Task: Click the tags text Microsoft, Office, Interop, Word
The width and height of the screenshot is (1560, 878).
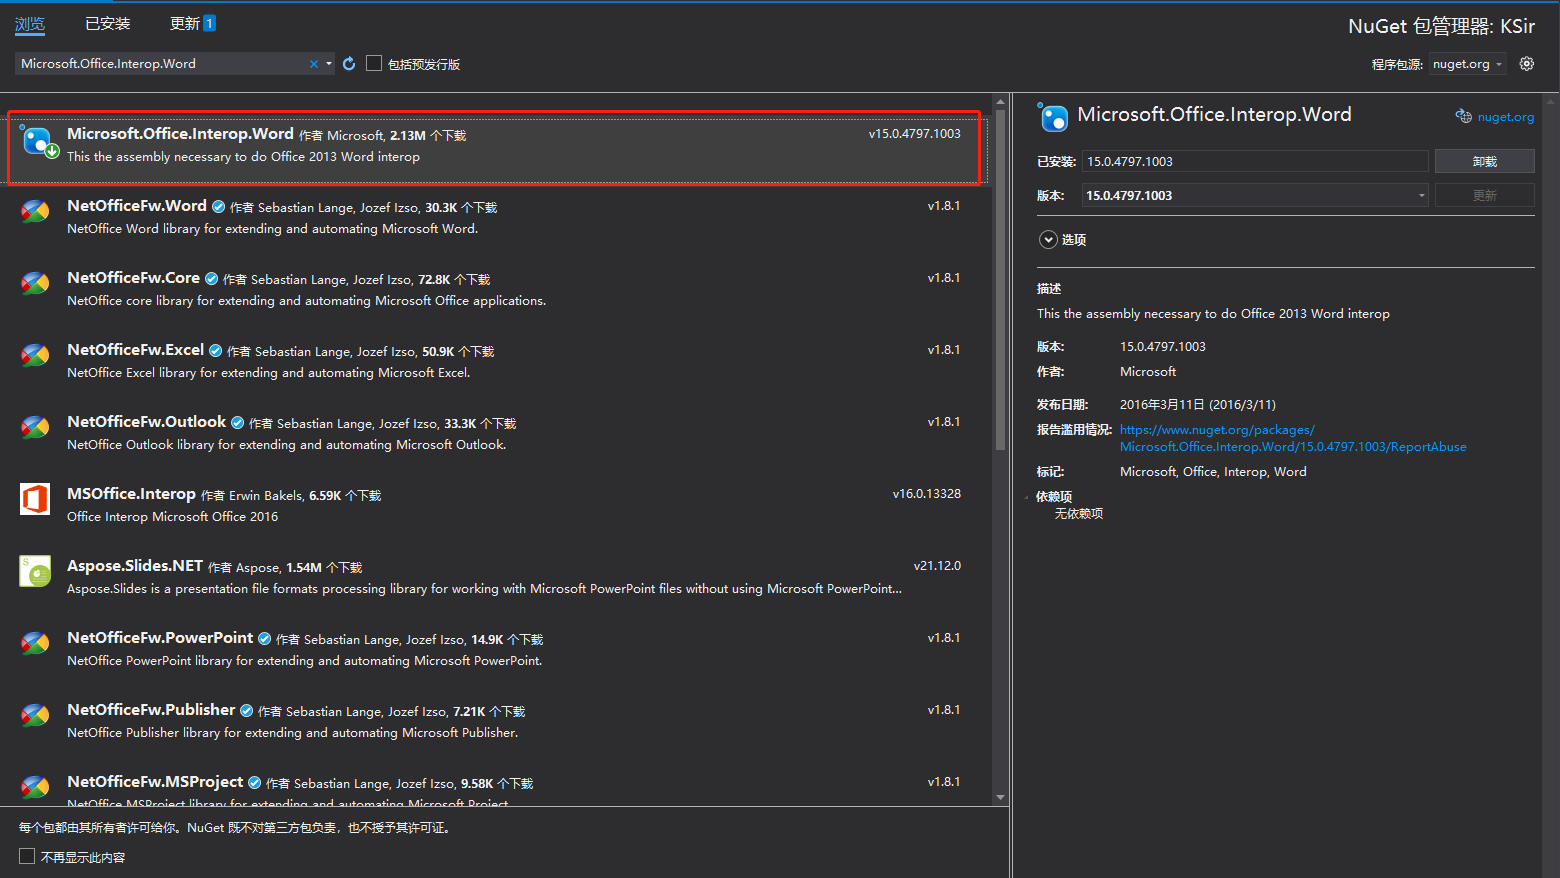Action: click(1213, 472)
